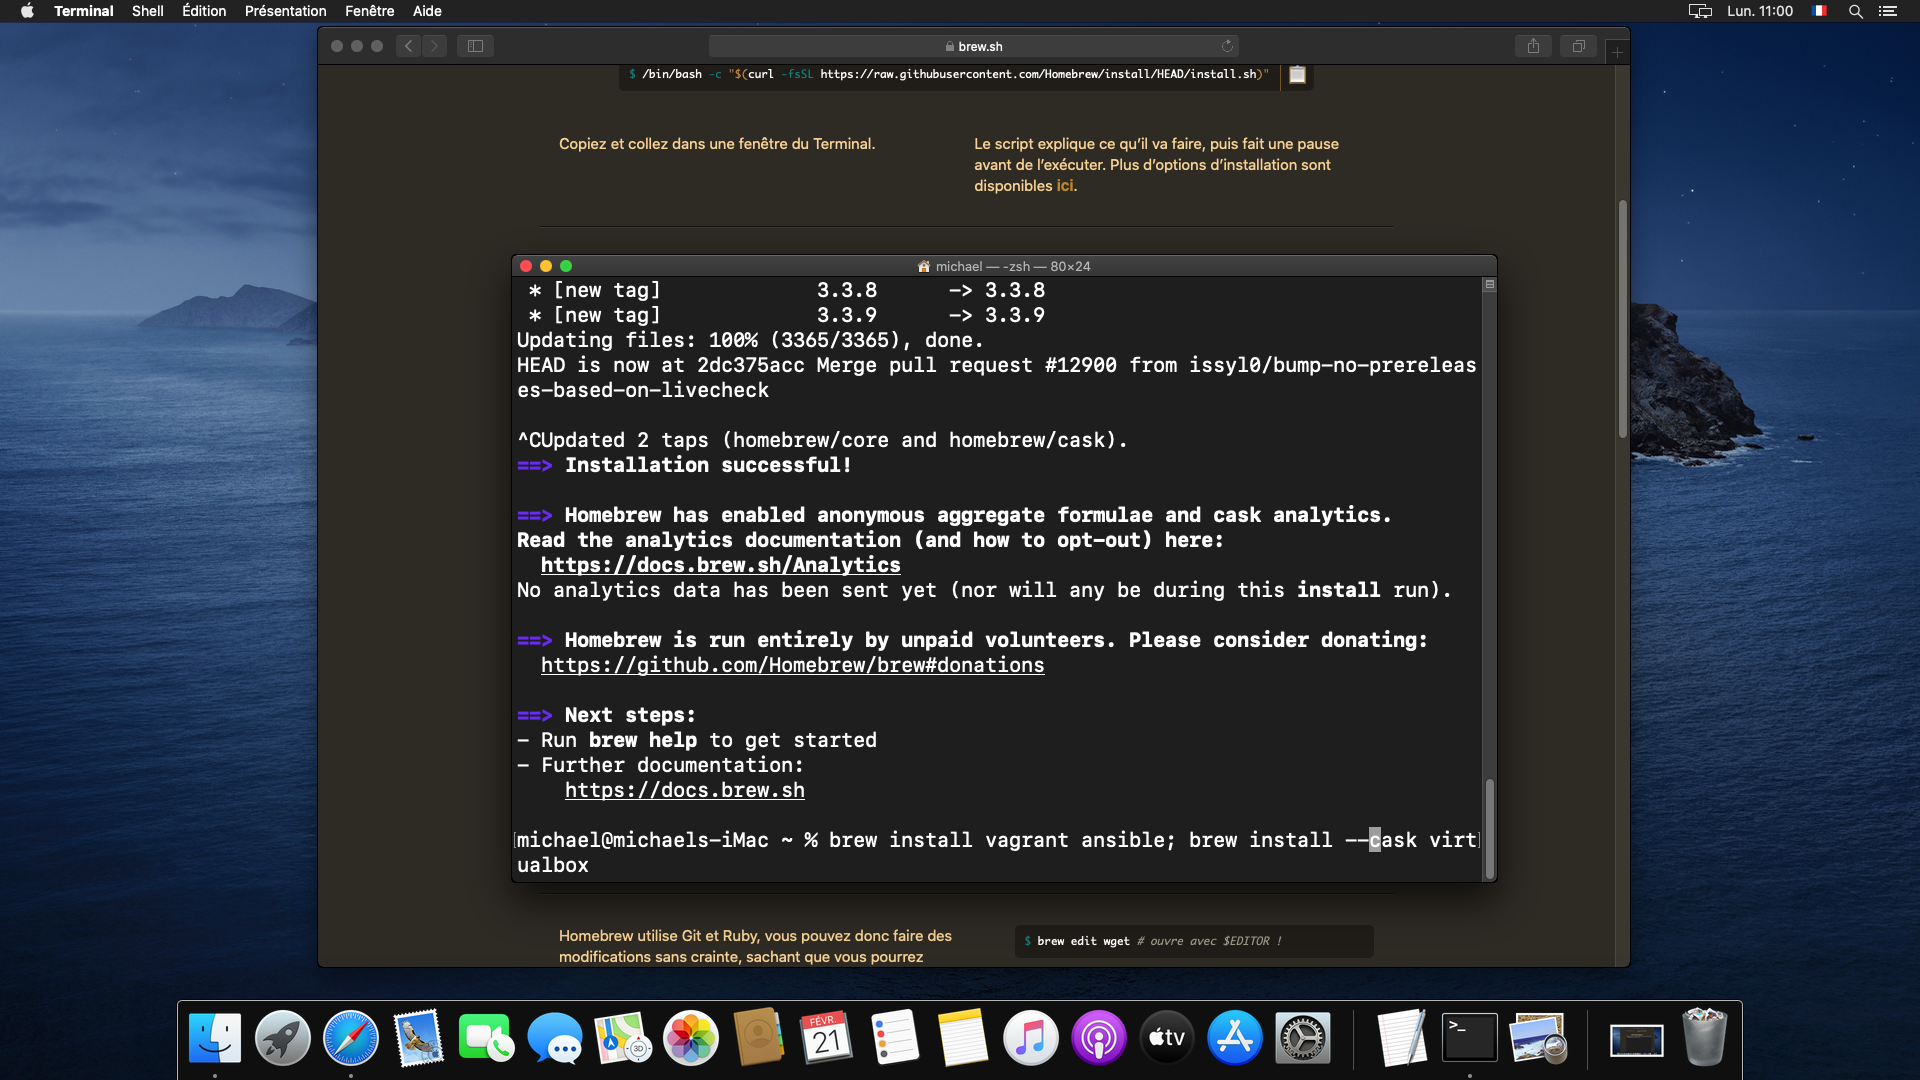Click the '/bin/bash -c' install command text

(949, 74)
